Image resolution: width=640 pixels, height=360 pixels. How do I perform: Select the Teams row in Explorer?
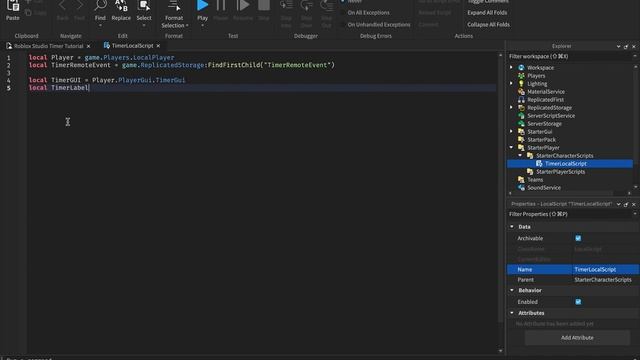[570, 180]
